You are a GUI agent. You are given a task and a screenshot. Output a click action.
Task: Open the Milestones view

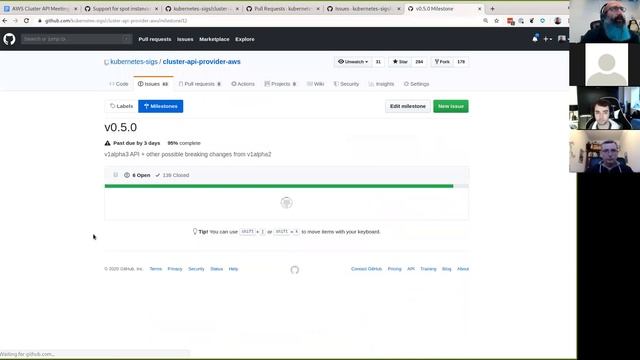[x=161, y=106]
